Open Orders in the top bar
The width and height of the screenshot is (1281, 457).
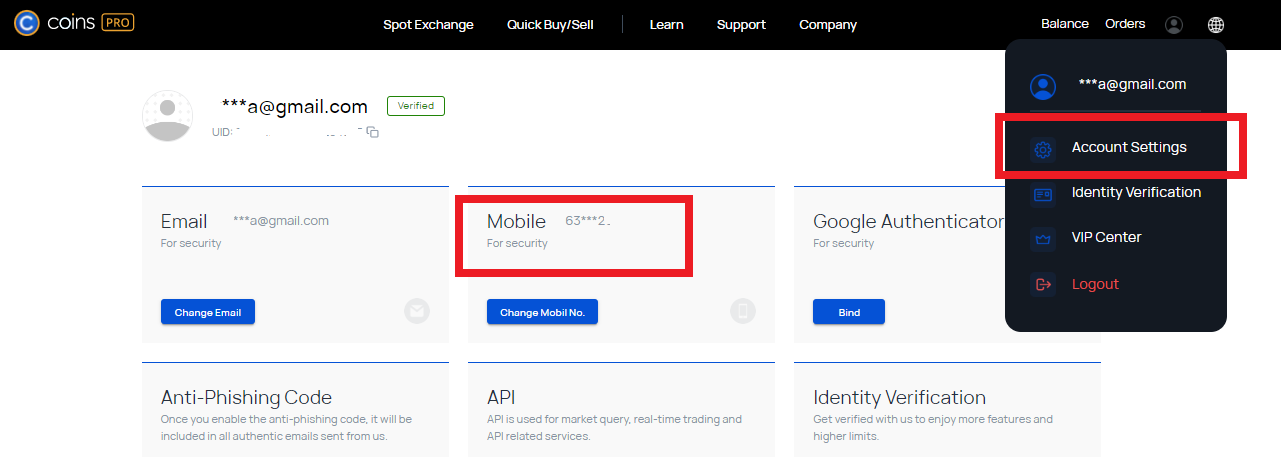1125,24
